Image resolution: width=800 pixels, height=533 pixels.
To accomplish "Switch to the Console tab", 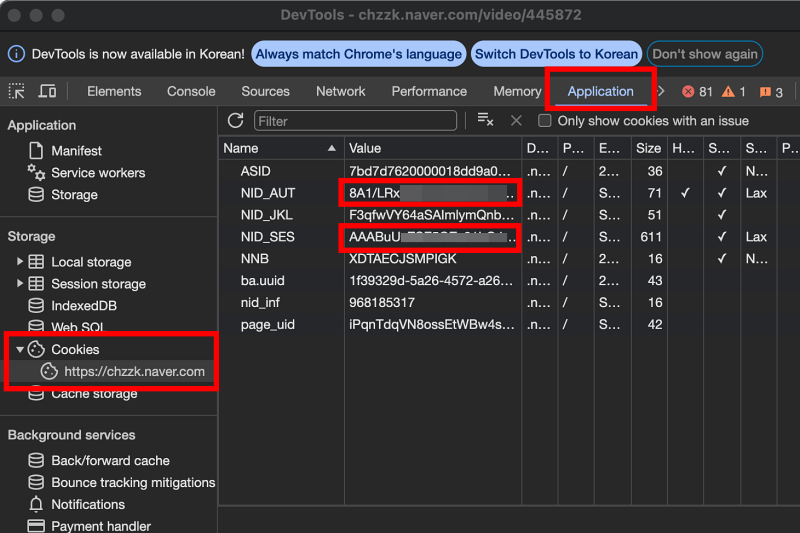I will (x=191, y=91).
